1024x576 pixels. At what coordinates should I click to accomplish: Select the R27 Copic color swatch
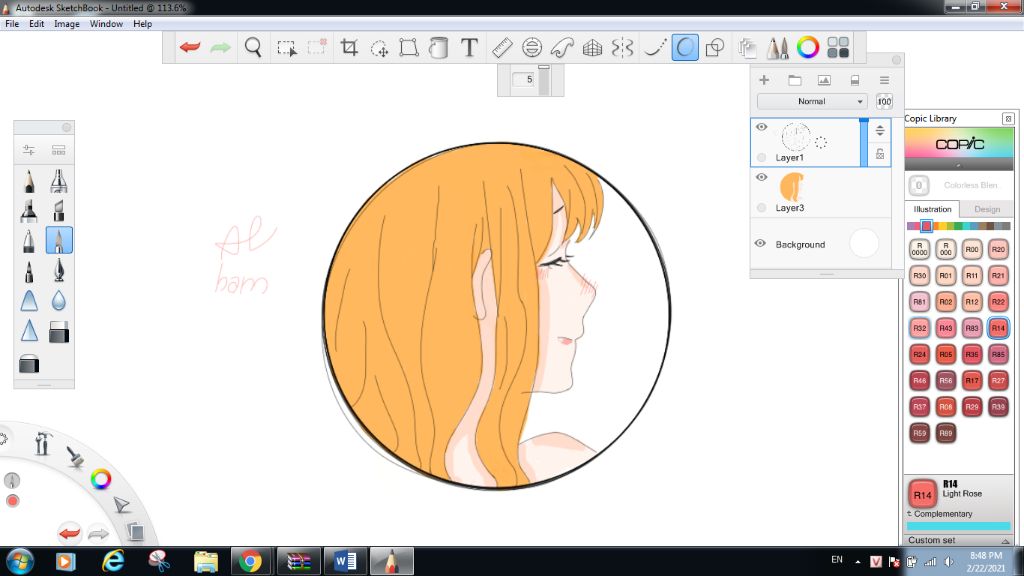[998, 380]
